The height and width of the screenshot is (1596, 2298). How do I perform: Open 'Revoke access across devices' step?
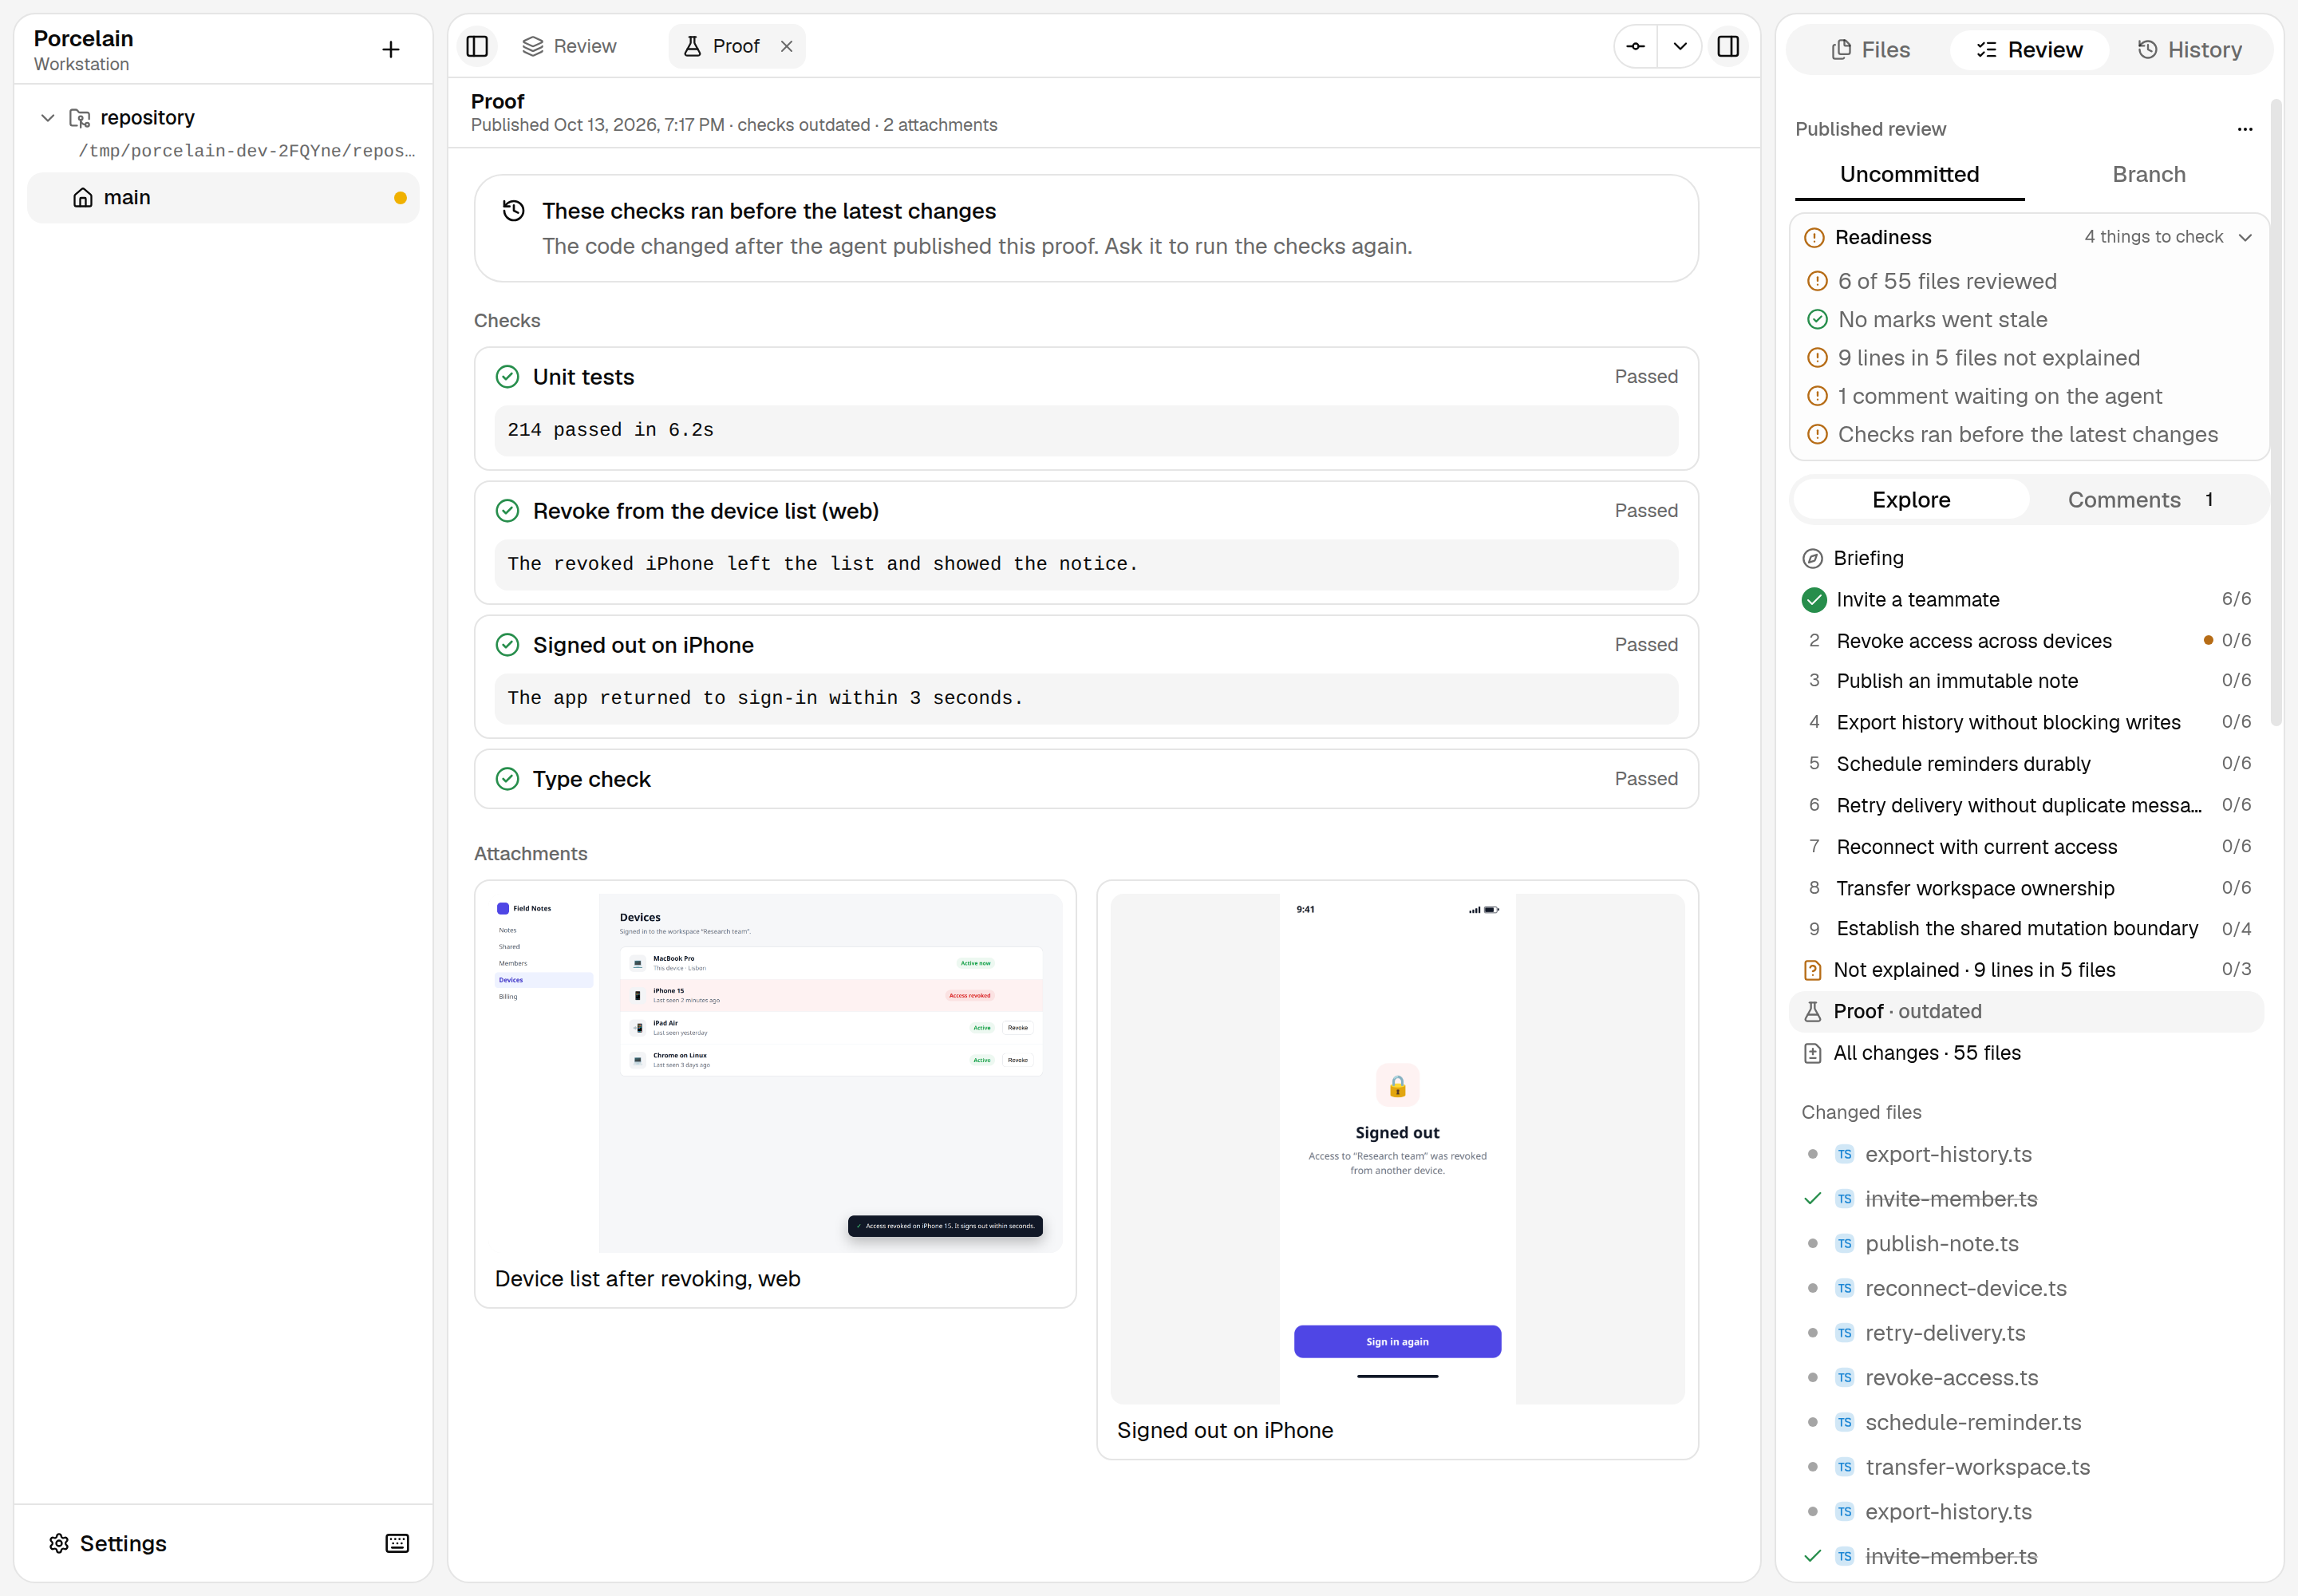click(2026, 641)
